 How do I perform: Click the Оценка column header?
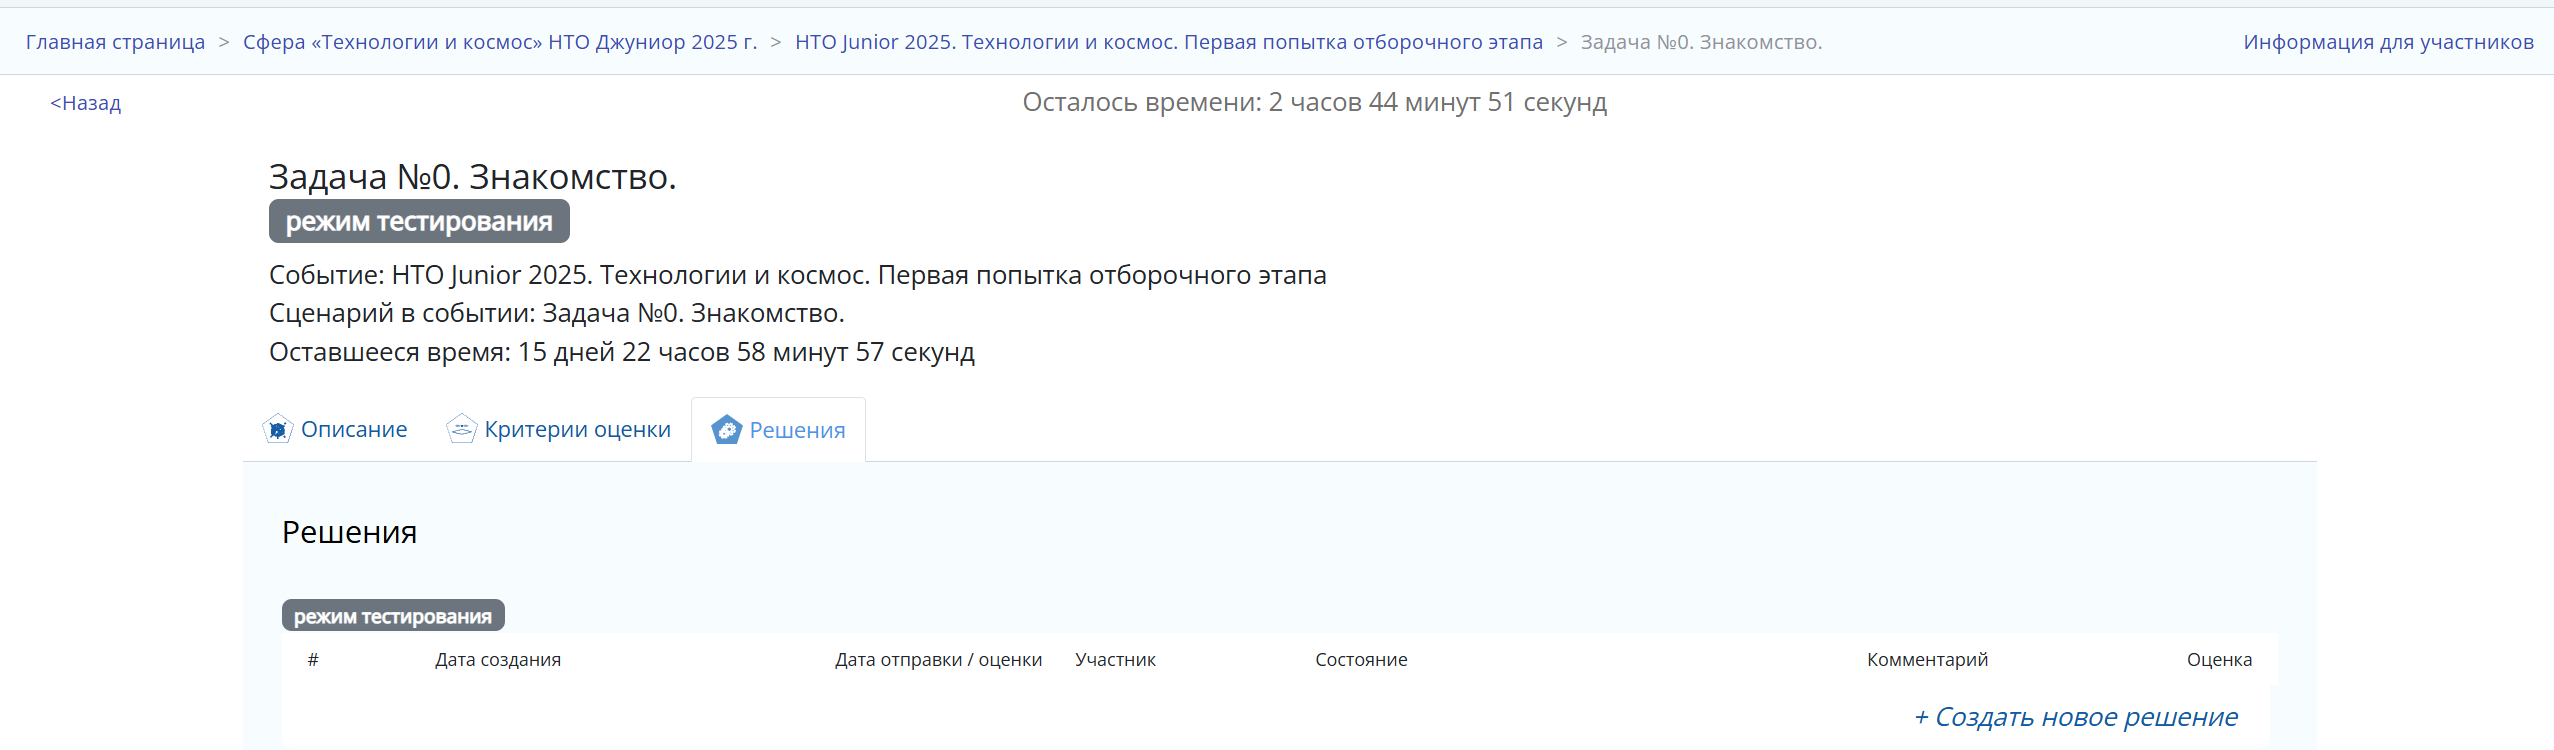pyautogui.click(x=2219, y=660)
